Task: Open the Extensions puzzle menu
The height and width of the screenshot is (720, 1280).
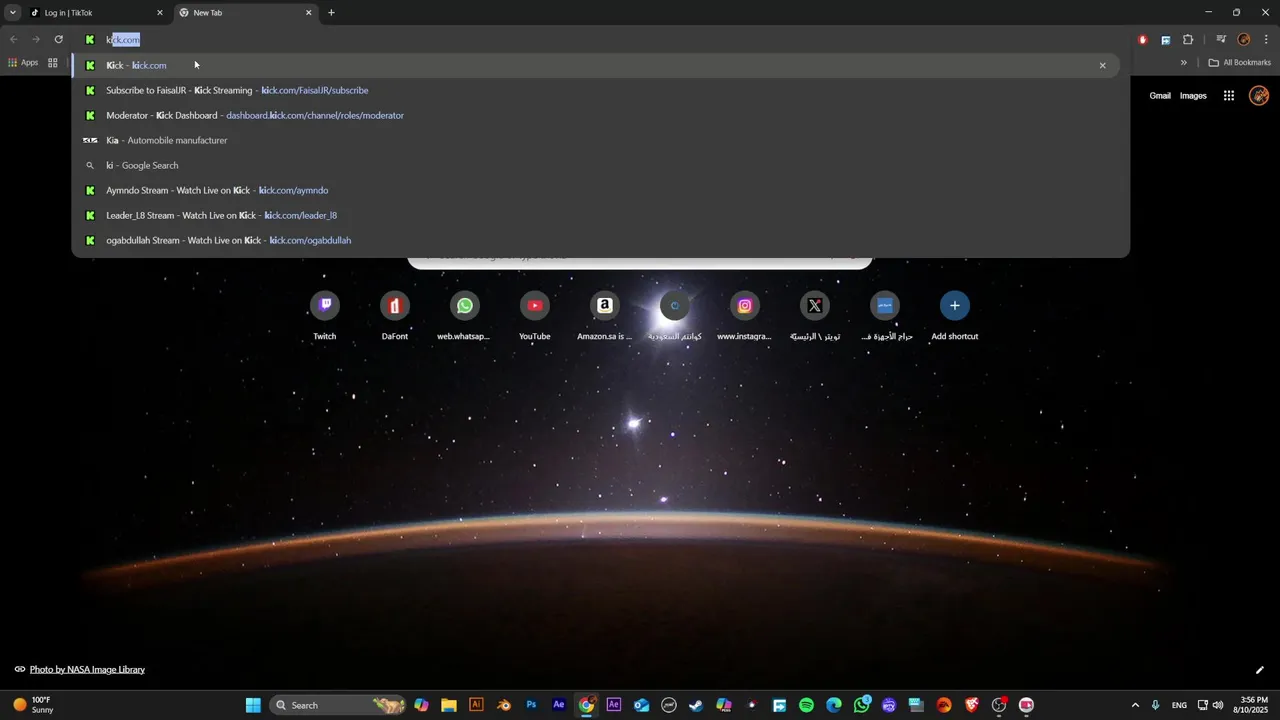Action: pyautogui.click(x=1188, y=40)
